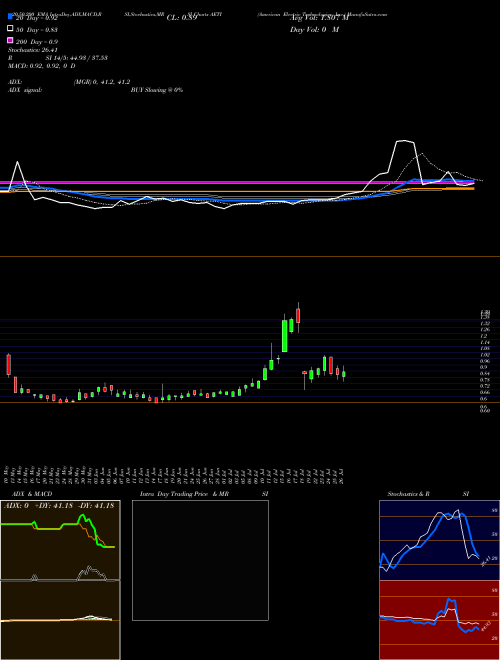Click the "Intra Day Trading Price & MR" title

[x=184, y=494]
